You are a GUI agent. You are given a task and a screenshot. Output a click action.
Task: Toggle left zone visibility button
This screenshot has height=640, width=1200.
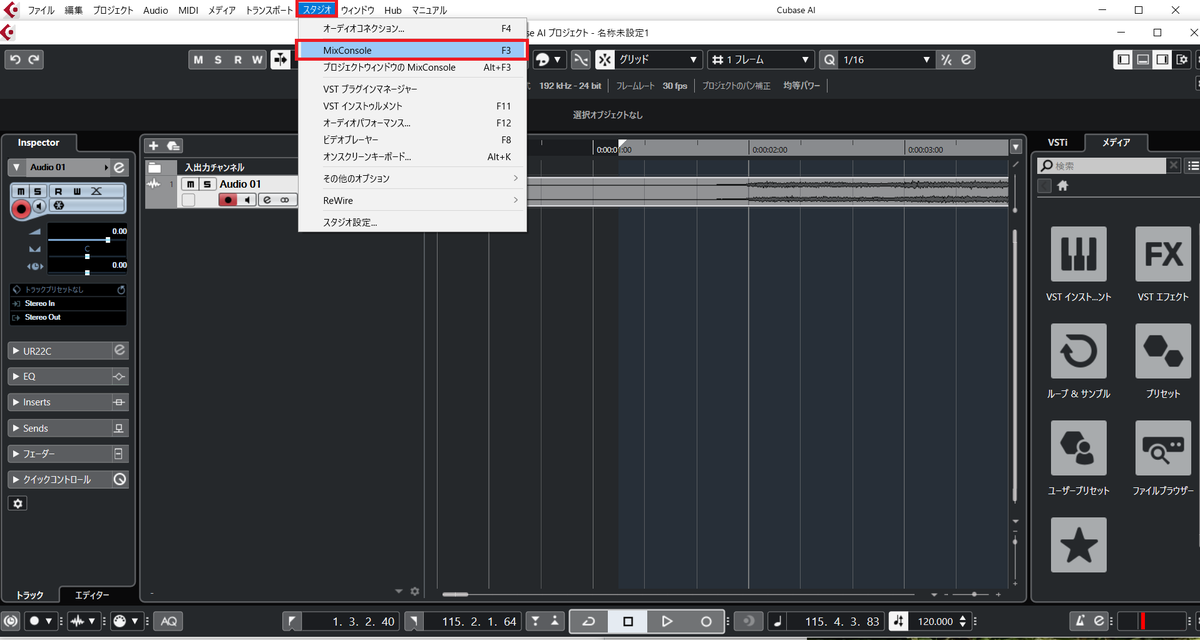[1124, 60]
